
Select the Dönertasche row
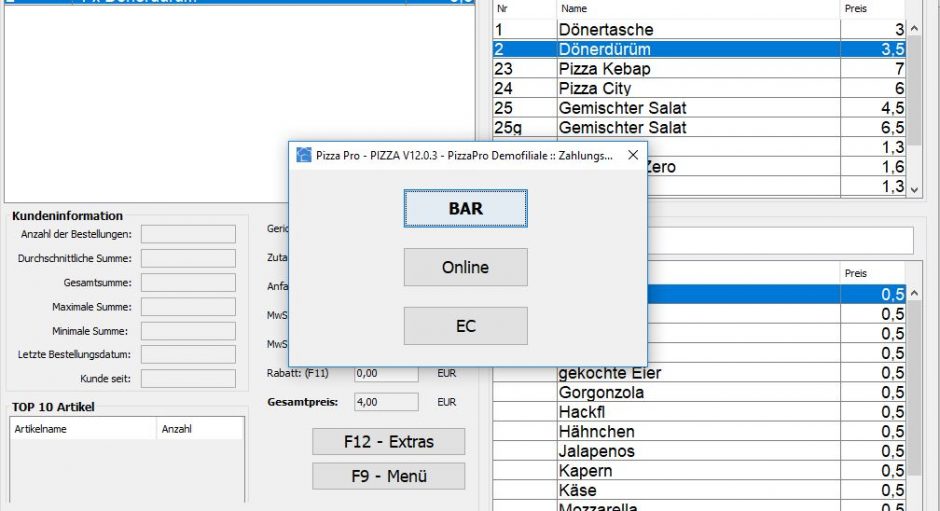(x=699, y=29)
